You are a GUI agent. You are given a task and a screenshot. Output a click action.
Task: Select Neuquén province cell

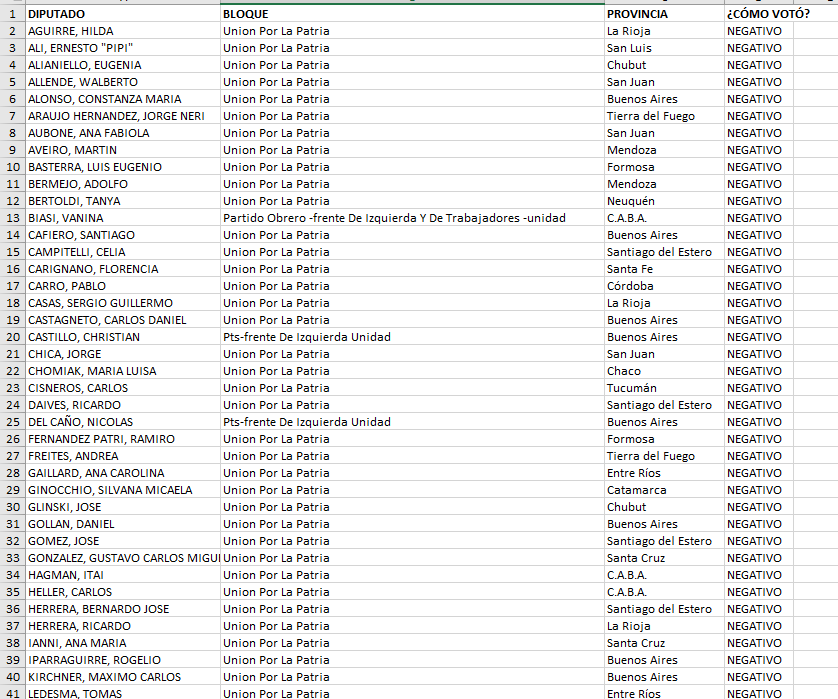point(664,201)
